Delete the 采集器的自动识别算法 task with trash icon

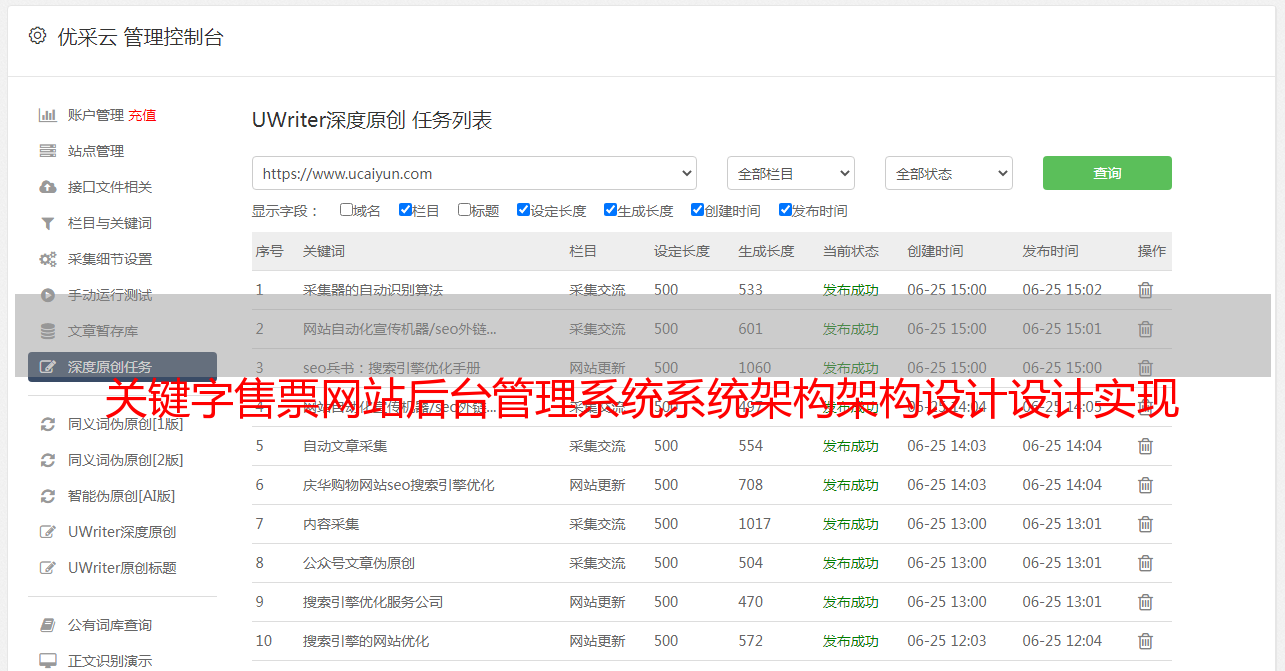click(x=1145, y=290)
